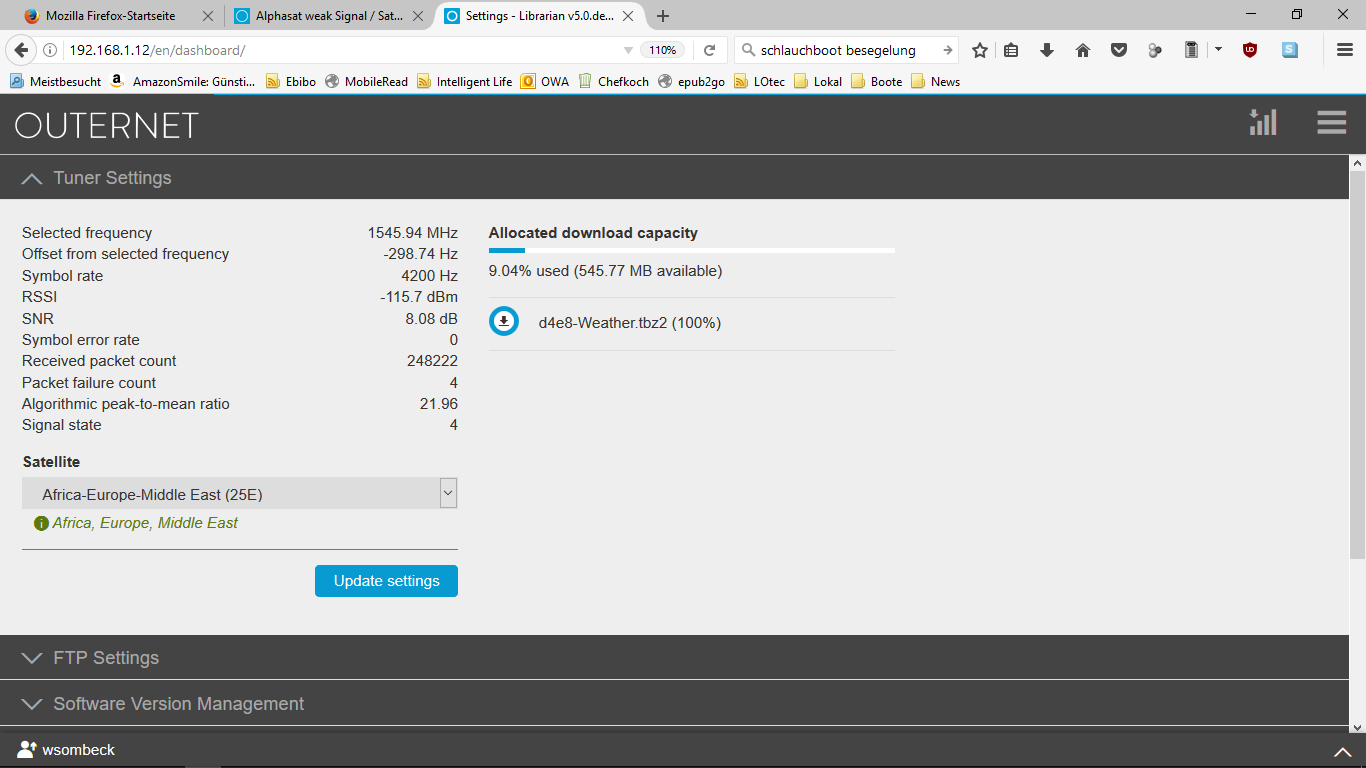Expand the FTP Settings section

pyautogui.click(x=674, y=658)
